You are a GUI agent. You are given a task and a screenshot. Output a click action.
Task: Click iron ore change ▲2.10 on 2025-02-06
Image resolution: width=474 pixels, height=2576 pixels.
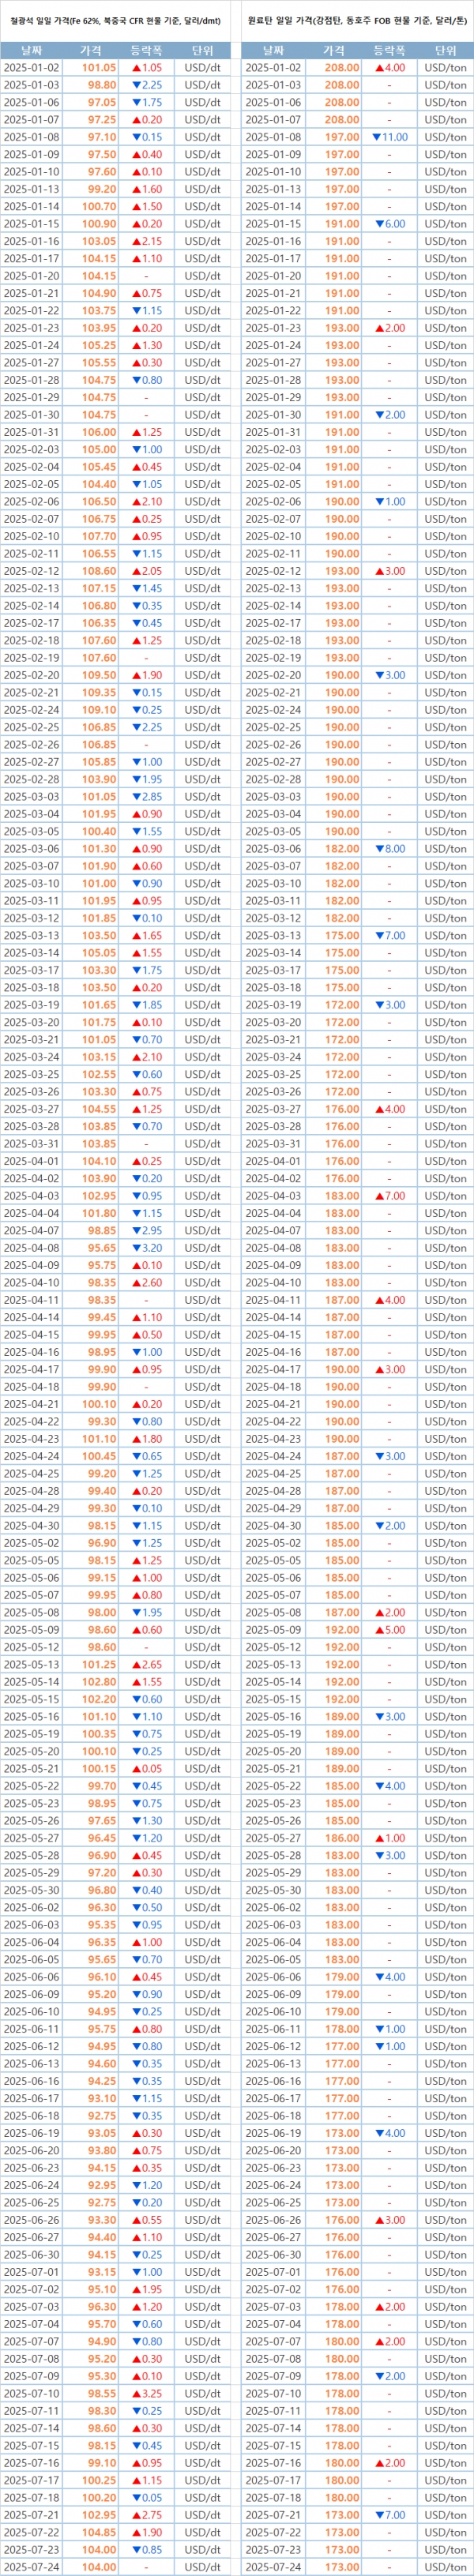click(x=147, y=502)
